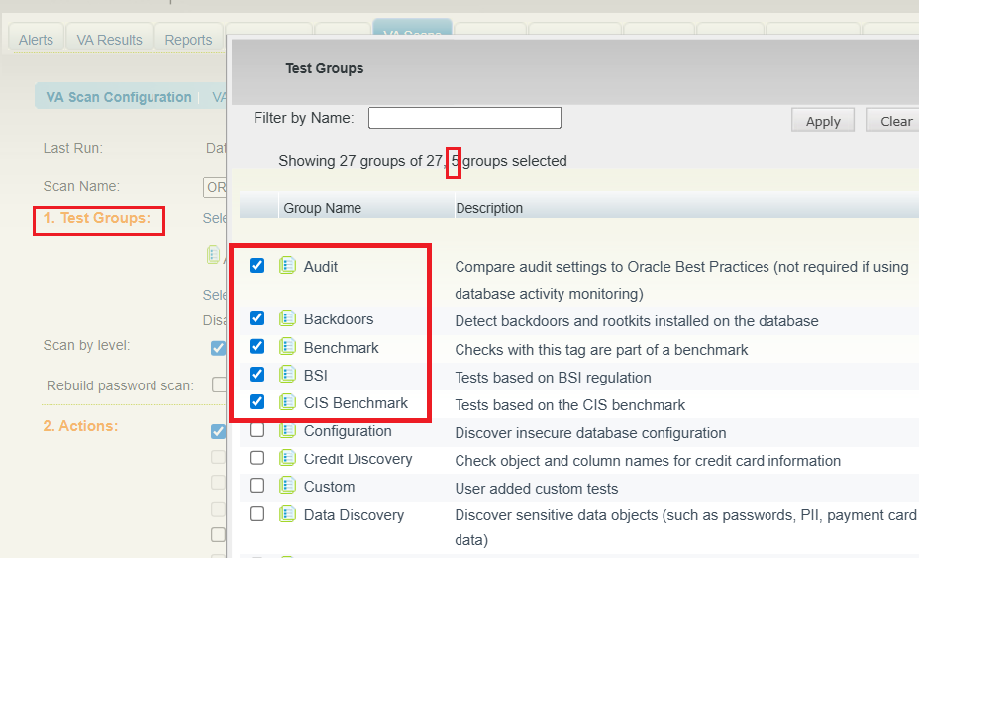Click the Benchmark group icon
This screenshot has width=1001, height=727.
[x=287, y=347]
